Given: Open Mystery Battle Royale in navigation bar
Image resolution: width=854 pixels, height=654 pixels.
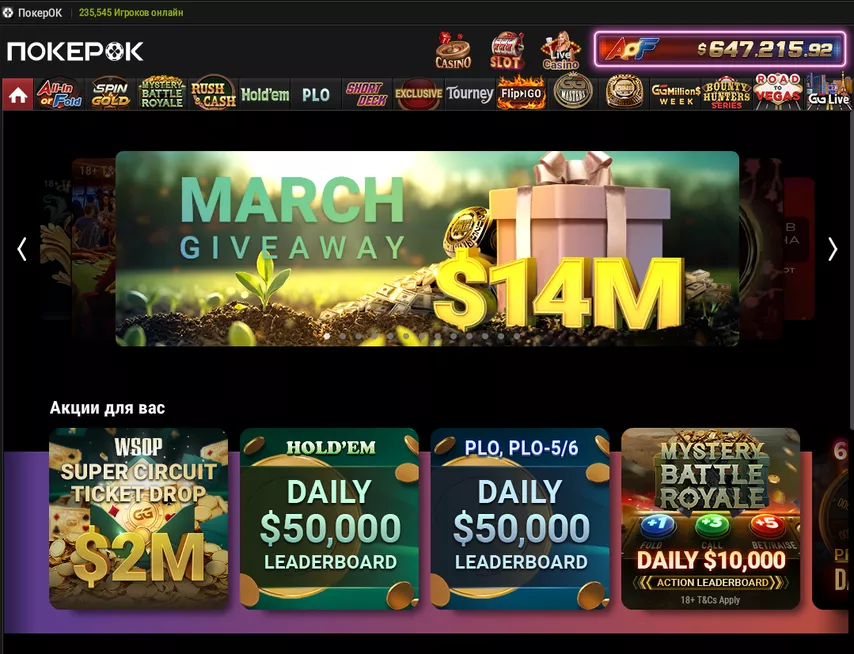Looking at the screenshot, I should click(x=162, y=94).
